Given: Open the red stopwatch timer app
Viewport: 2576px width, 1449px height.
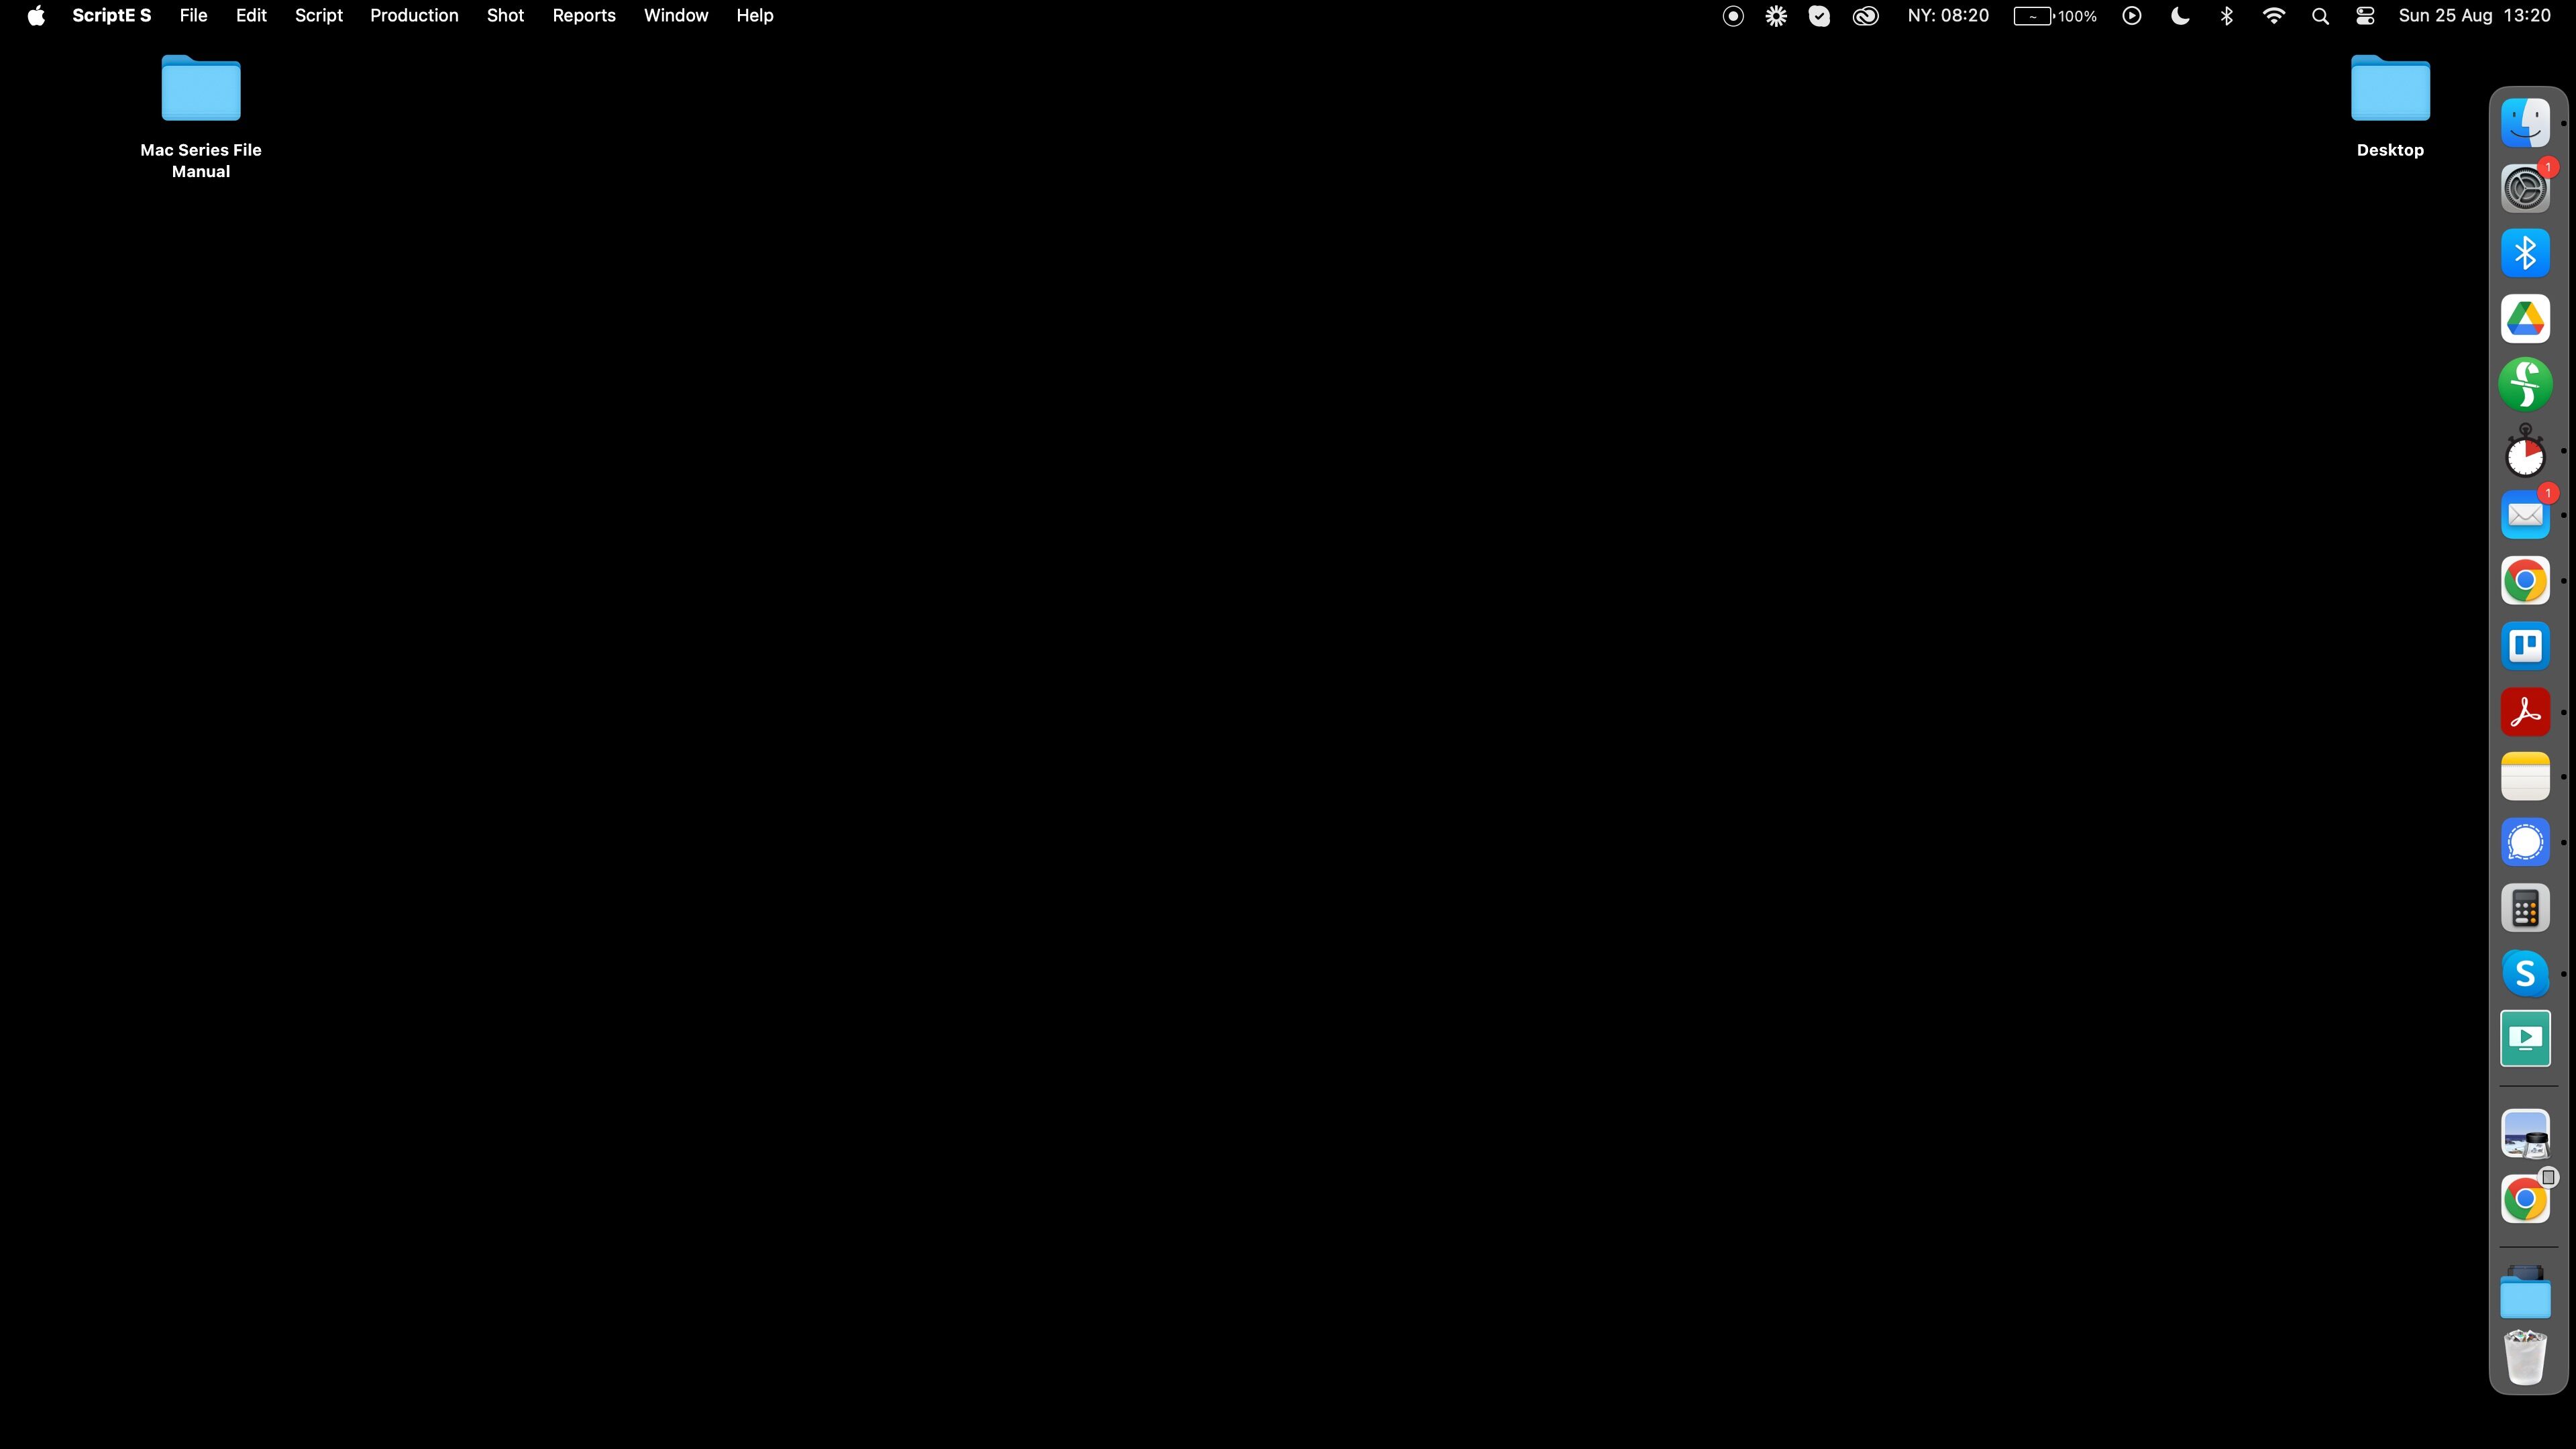Looking at the screenshot, I should [x=2525, y=452].
